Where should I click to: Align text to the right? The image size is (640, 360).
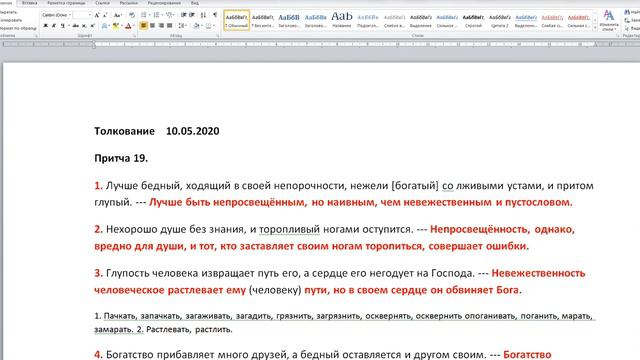[x=161, y=26]
